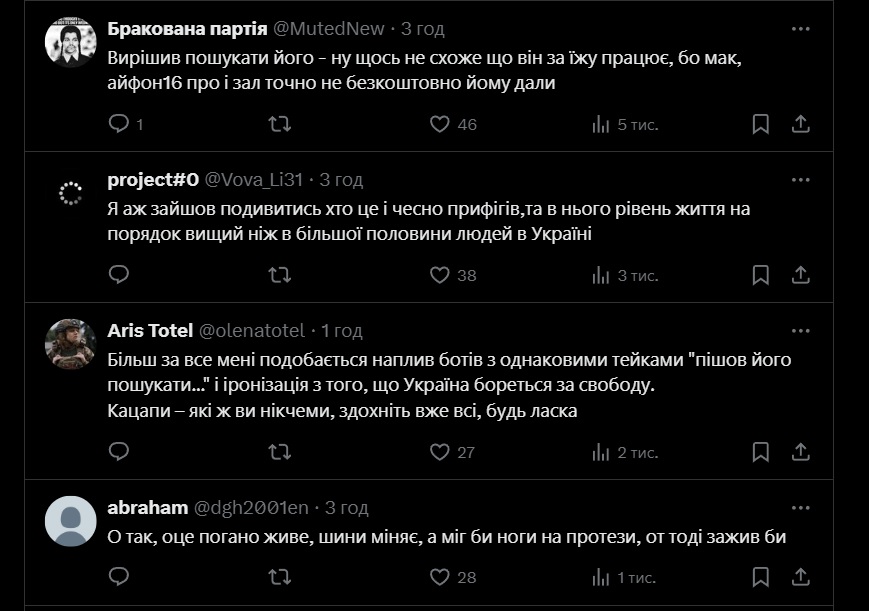Open Aris Totel's profile picture
Image resolution: width=869 pixels, height=611 pixels.
(71, 345)
